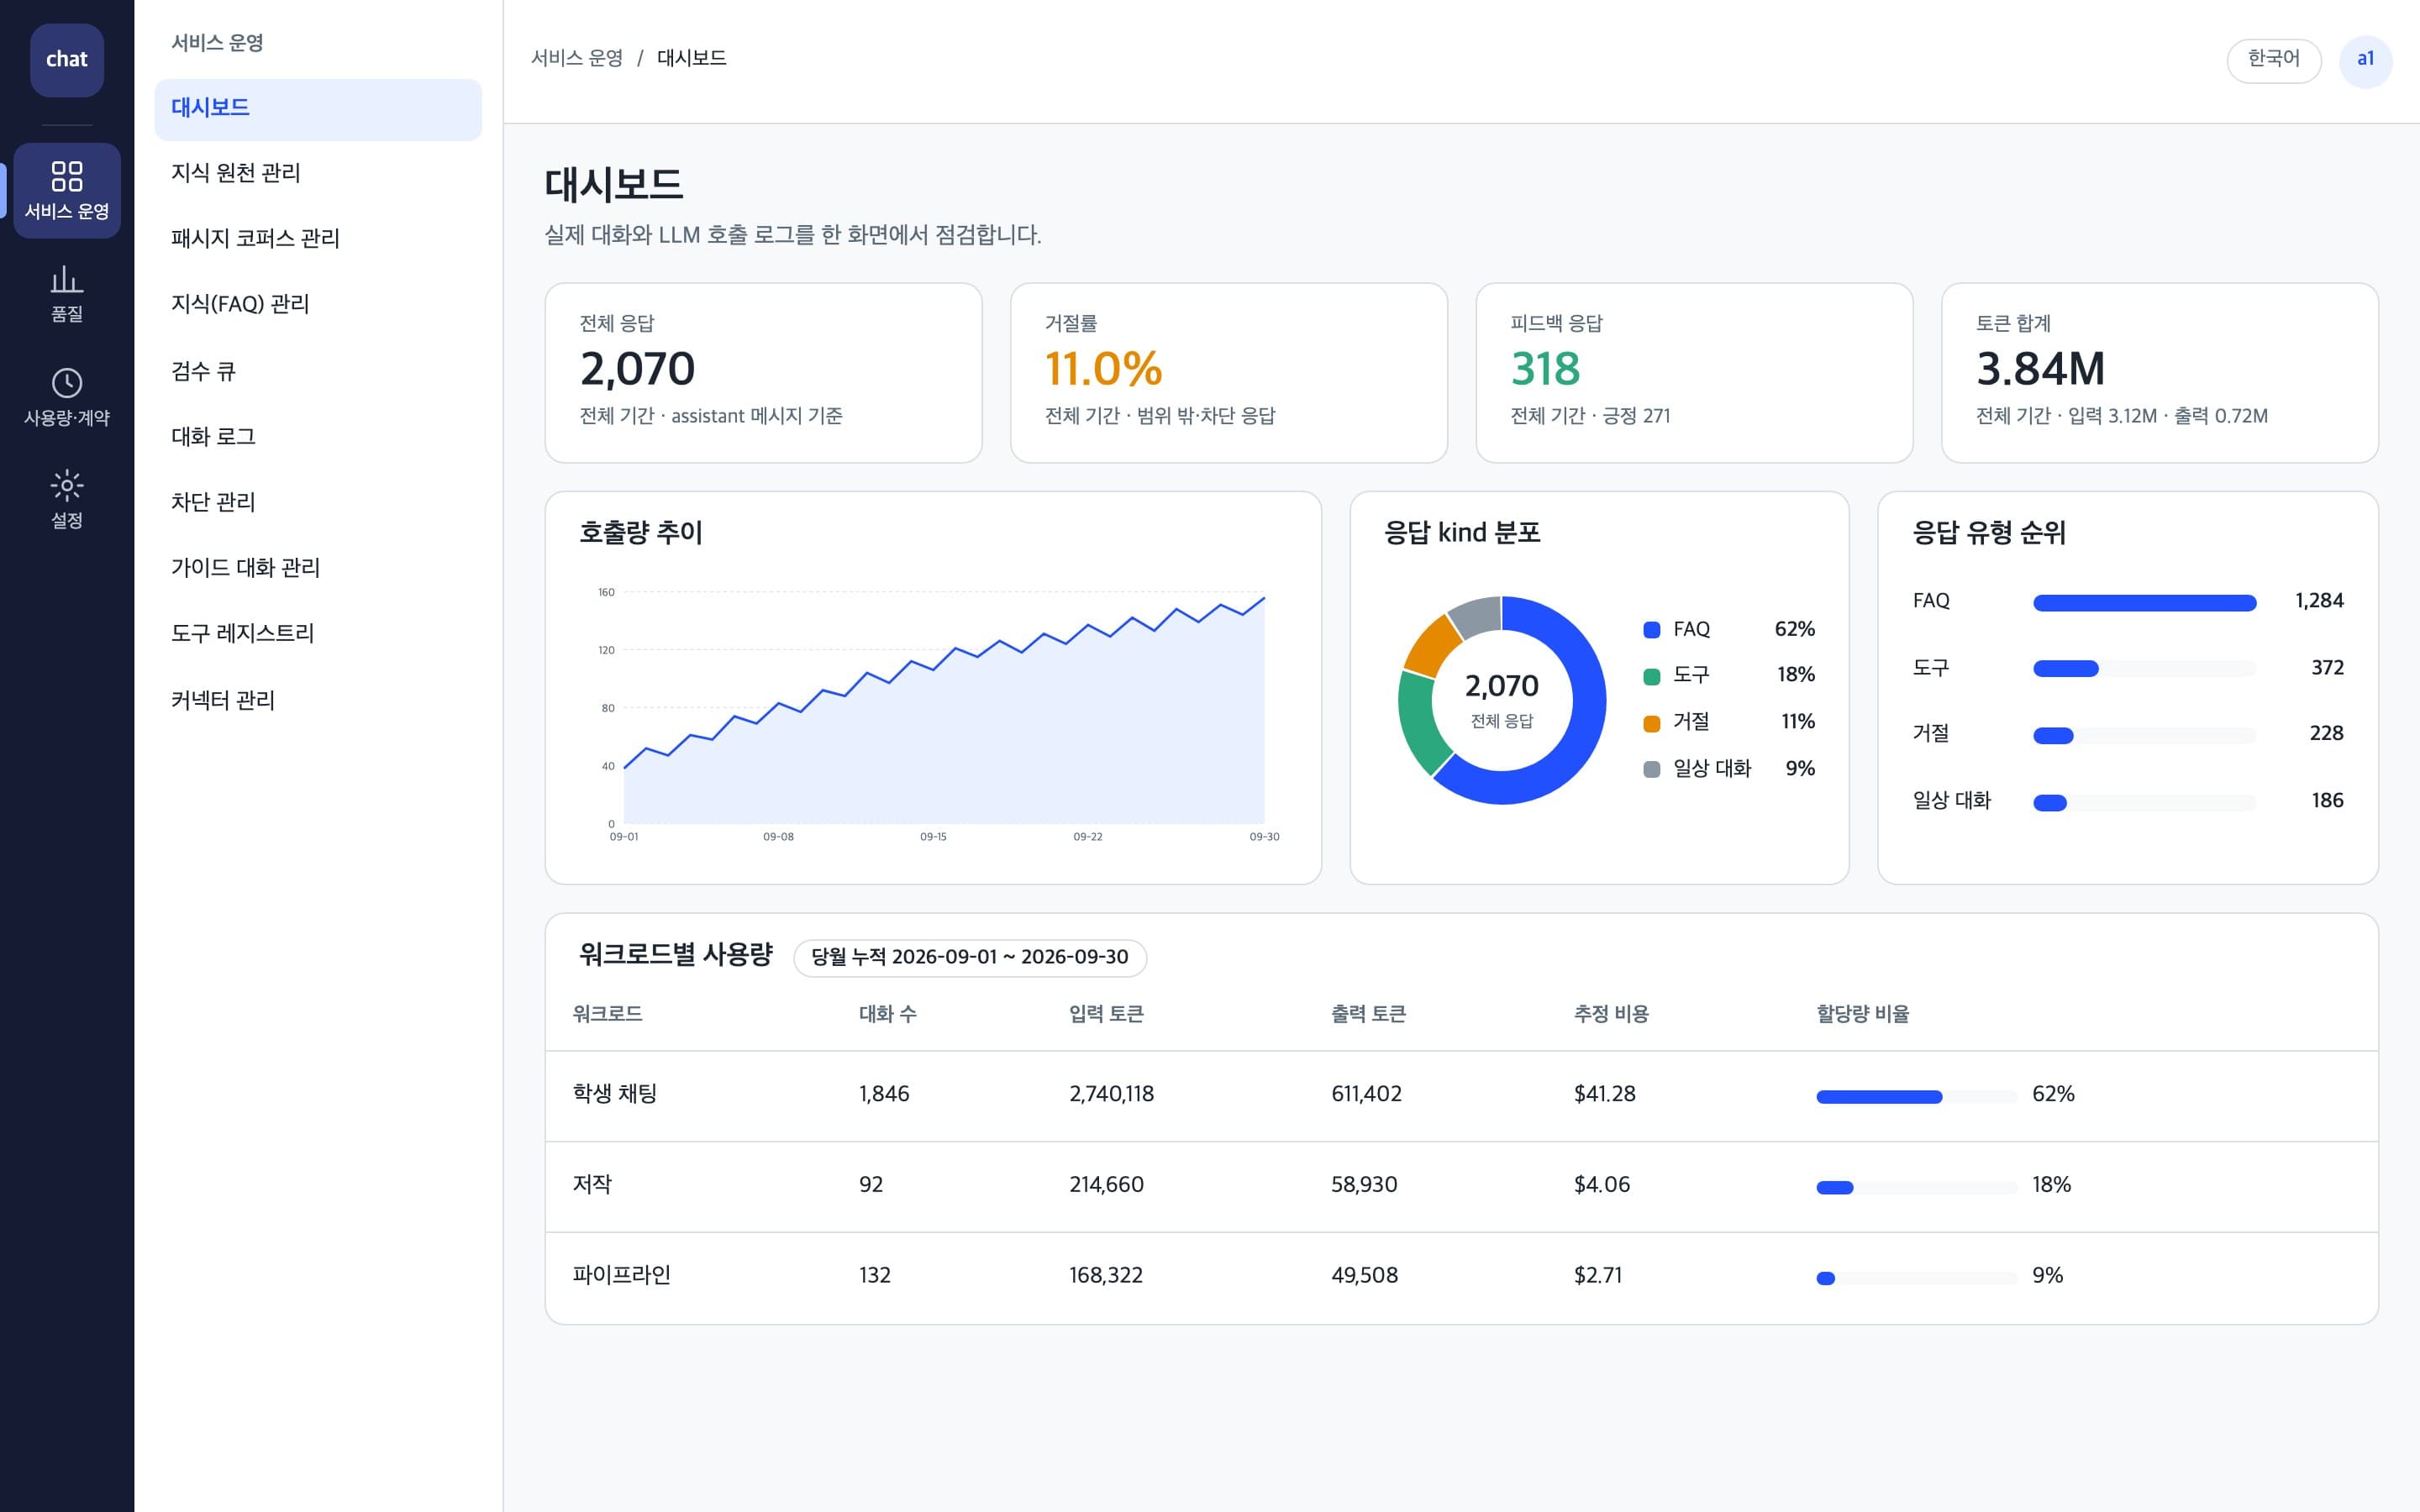Click the 대화 수 column header
Viewport: 2420px width, 1512px height.
pos(887,1014)
